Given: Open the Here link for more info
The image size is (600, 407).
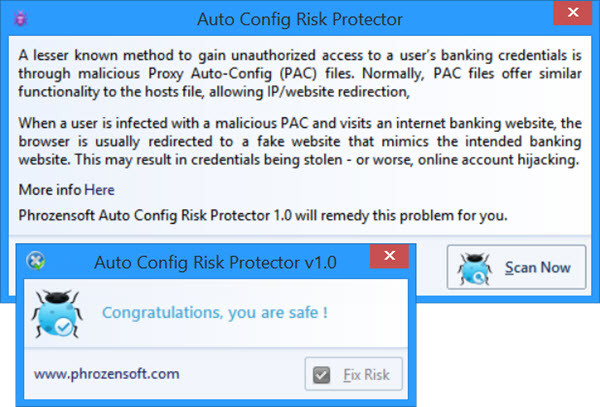Looking at the screenshot, I should [x=99, y=190].
